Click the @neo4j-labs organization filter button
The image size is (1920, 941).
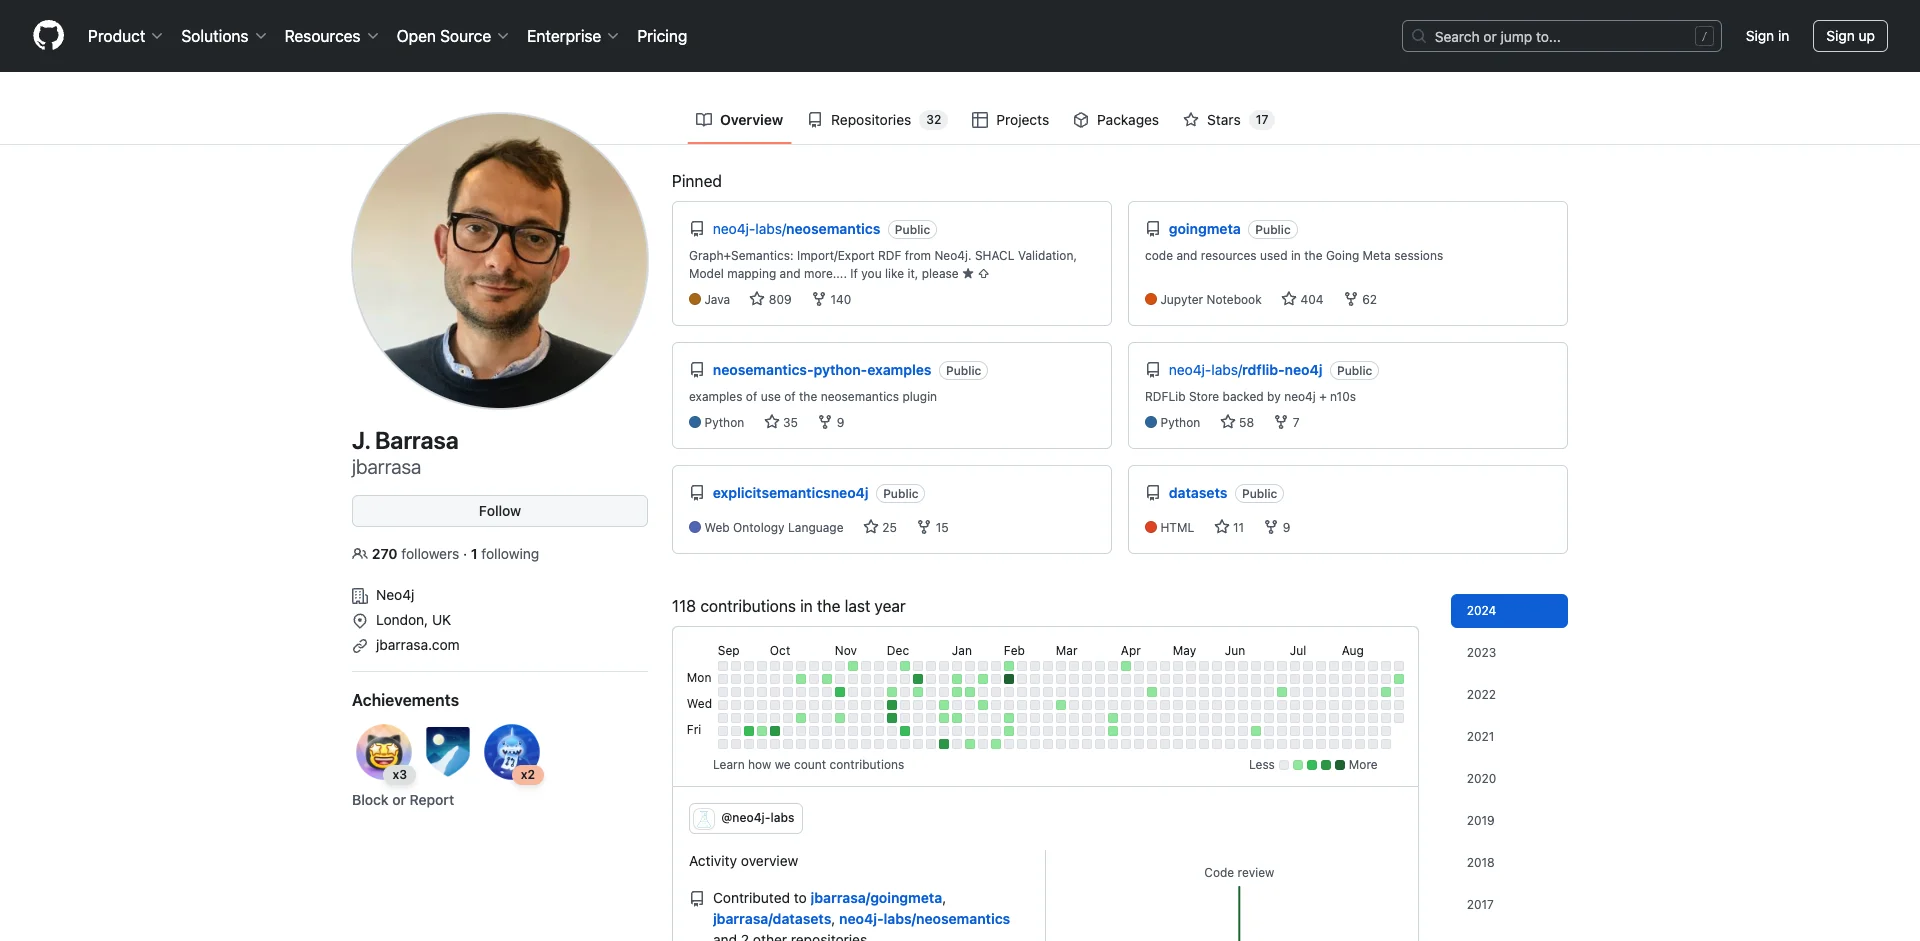click(x=746, y=818)
